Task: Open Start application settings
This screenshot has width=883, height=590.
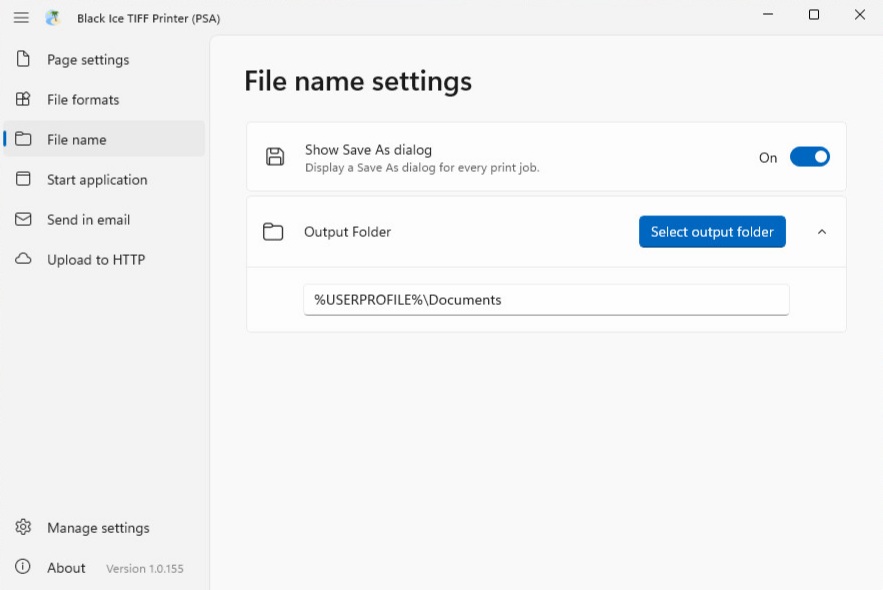Action: 104,180
